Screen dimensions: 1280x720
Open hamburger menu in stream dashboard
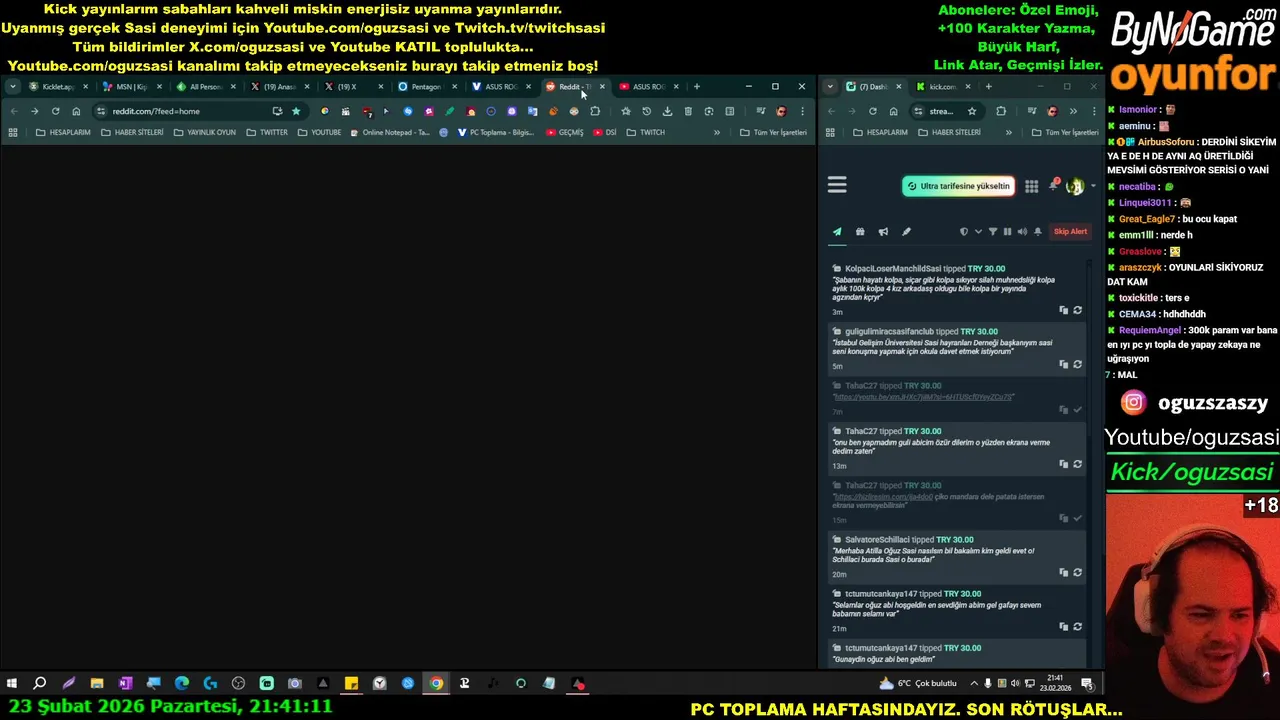coord(837,185)
